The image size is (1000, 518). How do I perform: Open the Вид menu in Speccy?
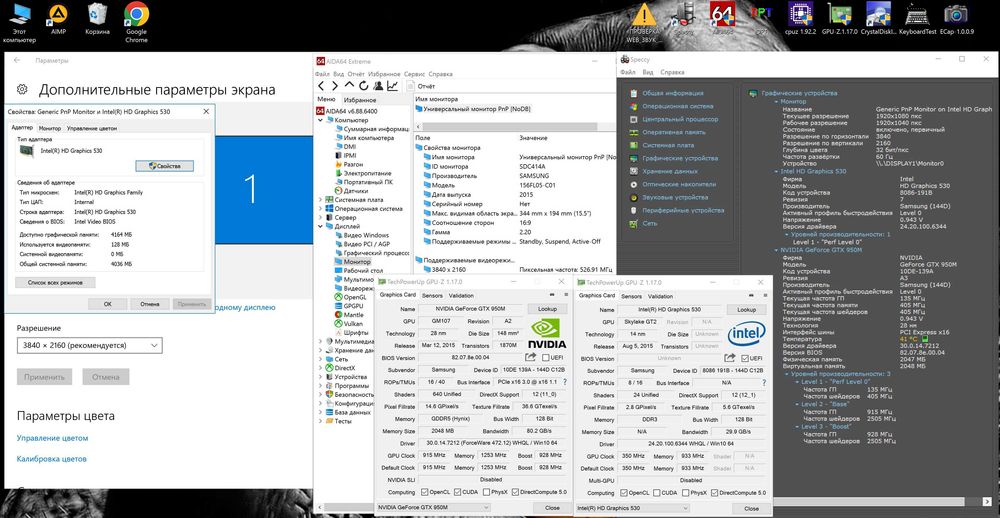pyautogui.click(x=647, y=72)
